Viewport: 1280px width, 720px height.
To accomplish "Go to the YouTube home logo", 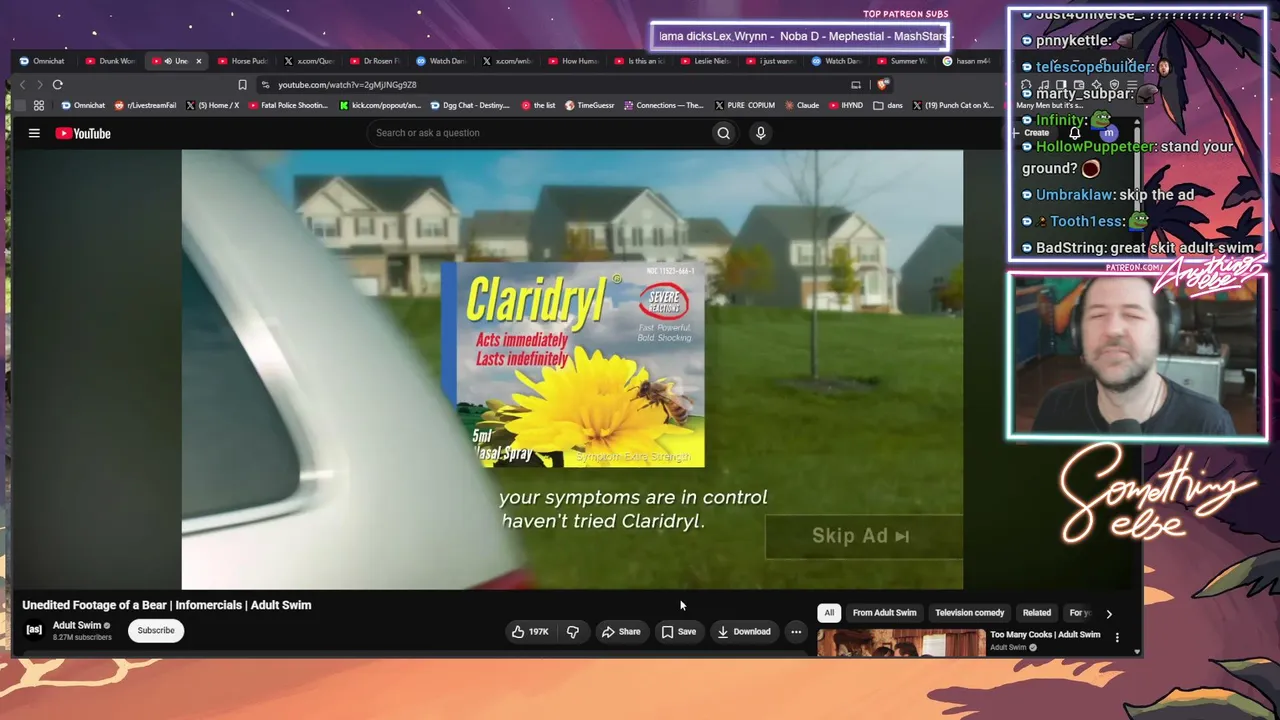I will pos(83,133).
